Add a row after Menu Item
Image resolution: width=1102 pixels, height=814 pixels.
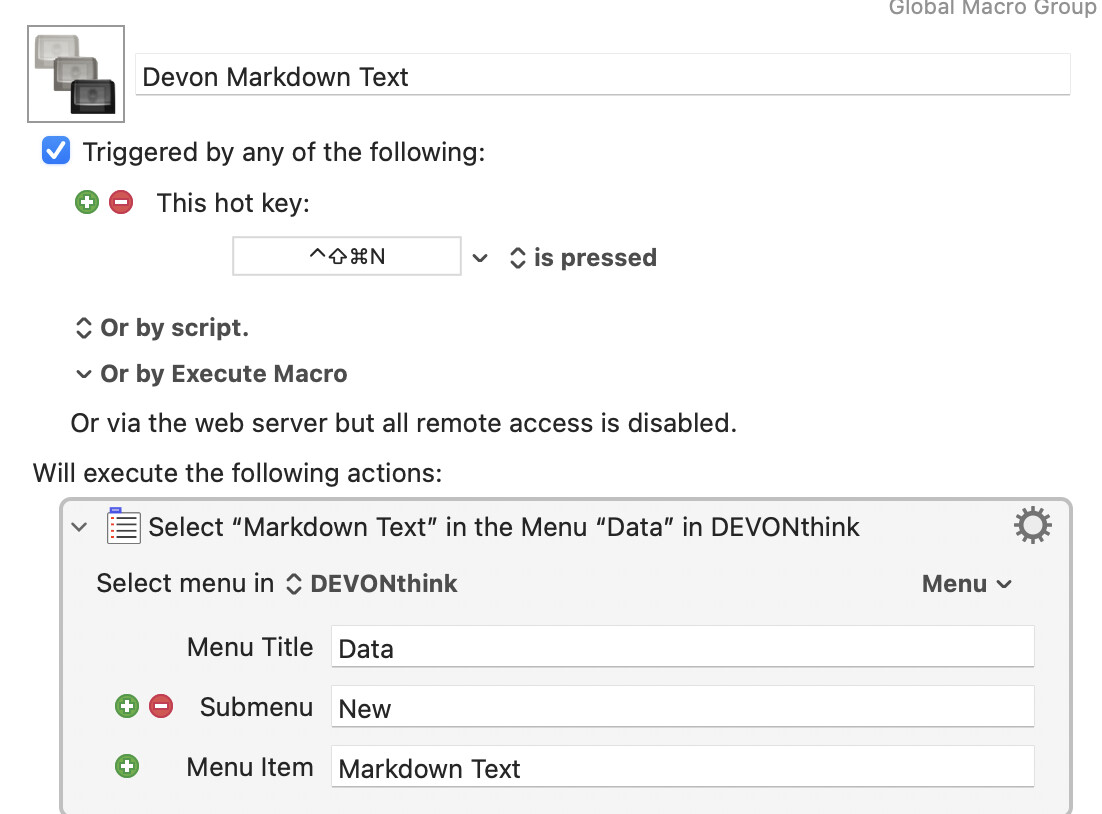coord(127,767)
